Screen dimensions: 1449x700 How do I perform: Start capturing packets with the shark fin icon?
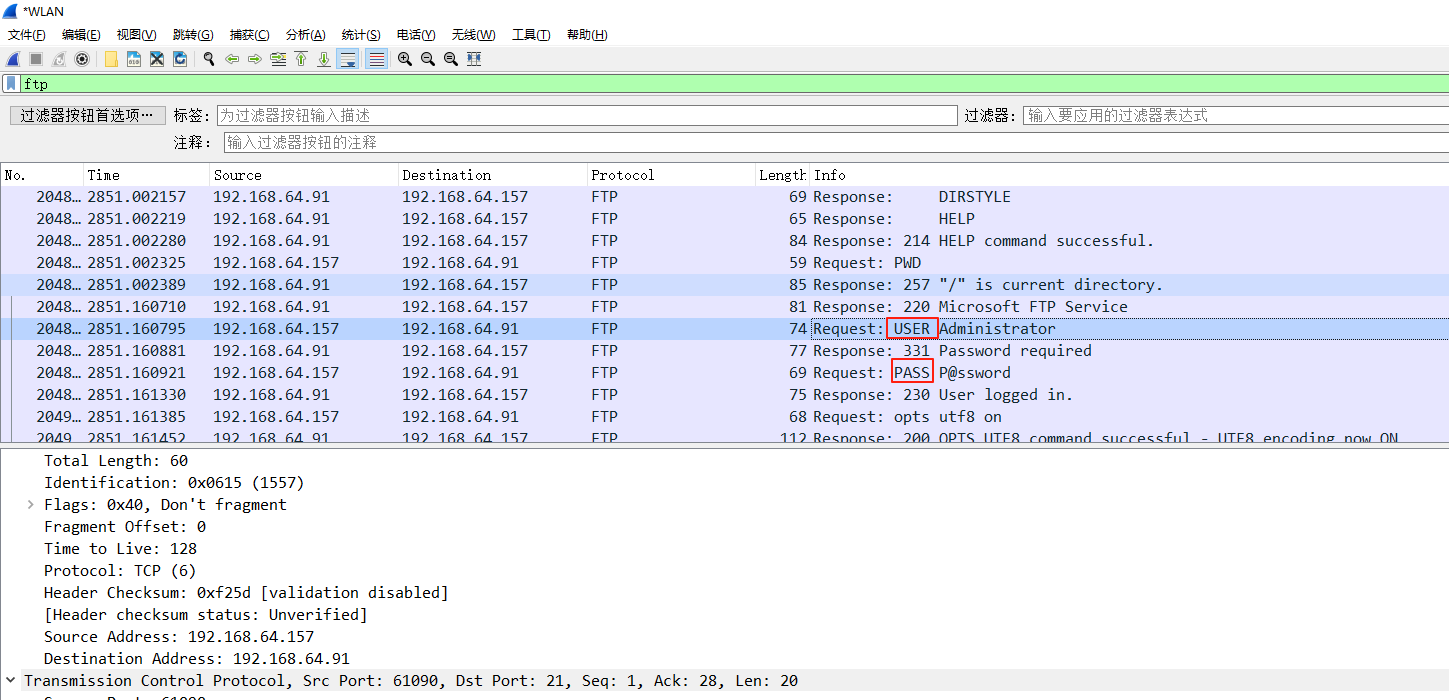[13, 59]
